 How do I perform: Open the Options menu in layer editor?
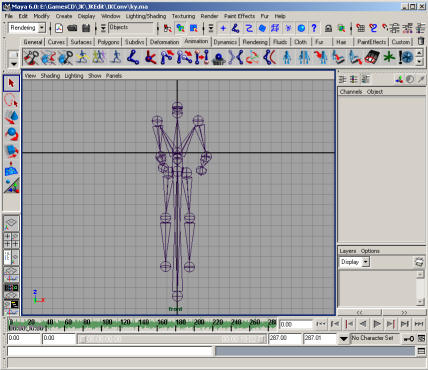coord(370,251)
